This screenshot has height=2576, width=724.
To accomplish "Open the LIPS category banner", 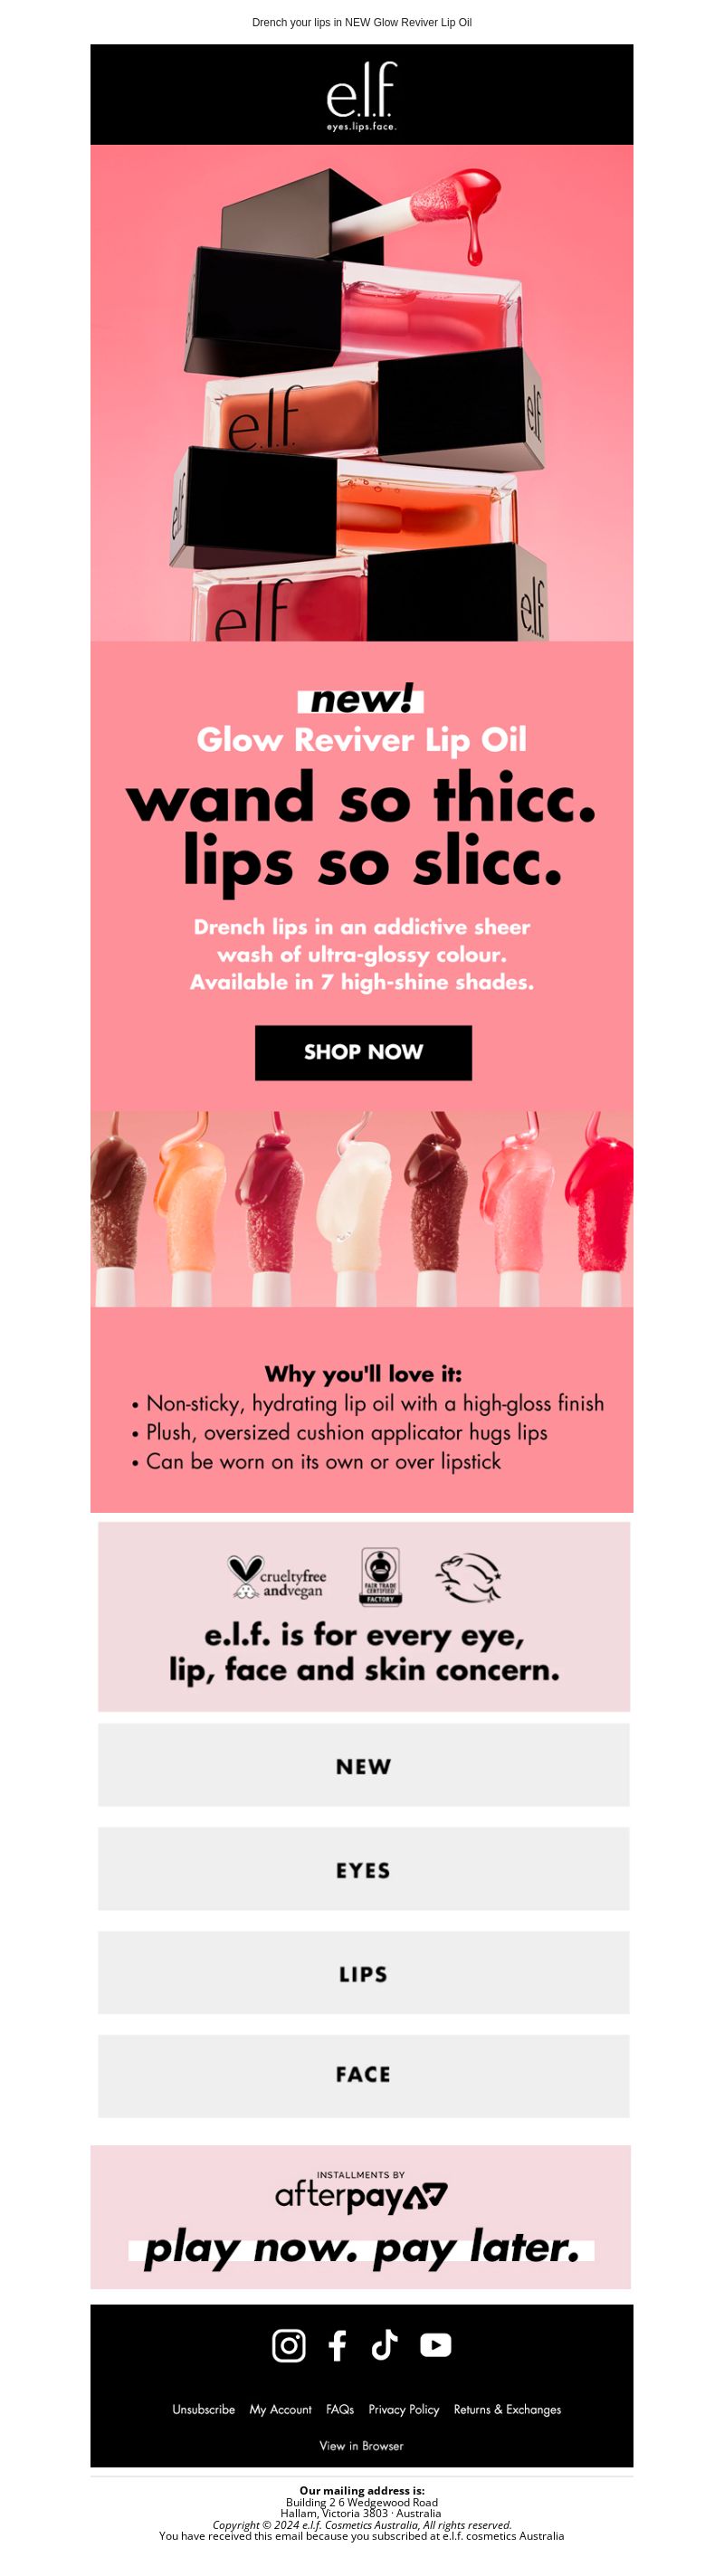I will tap(364, 1973).
